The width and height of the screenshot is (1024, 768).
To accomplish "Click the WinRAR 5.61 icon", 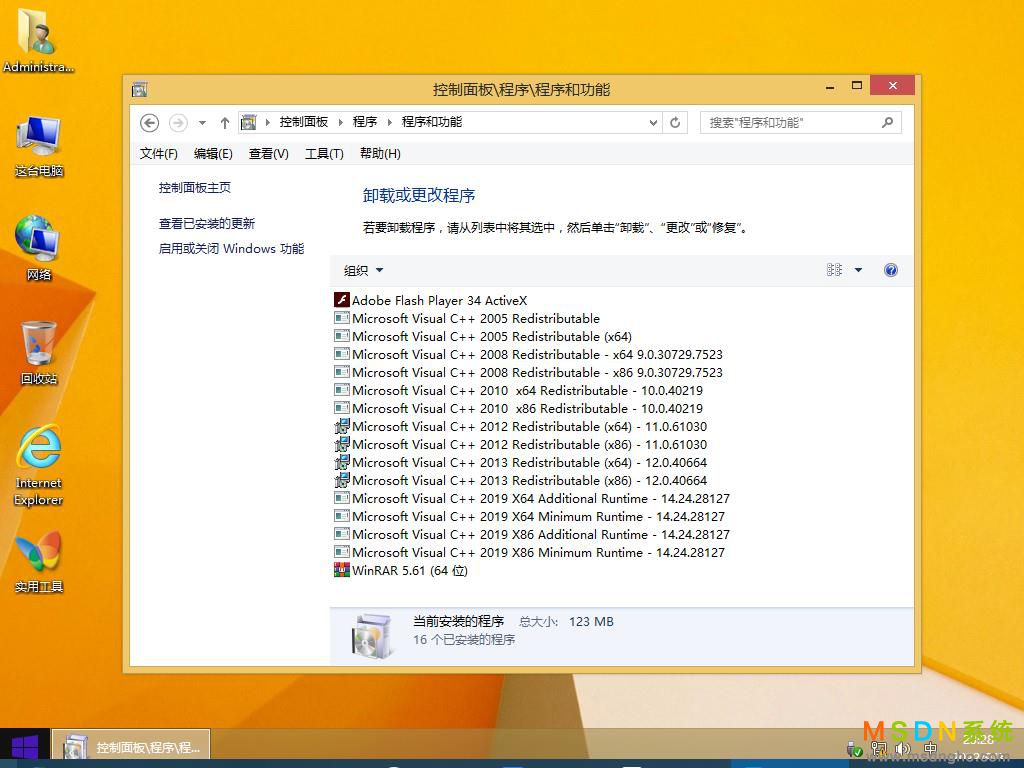I will 342,570.
